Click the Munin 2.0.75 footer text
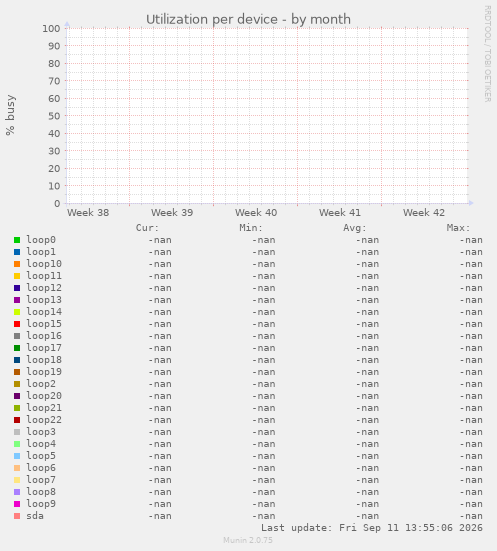 click(x=248, y=540)
